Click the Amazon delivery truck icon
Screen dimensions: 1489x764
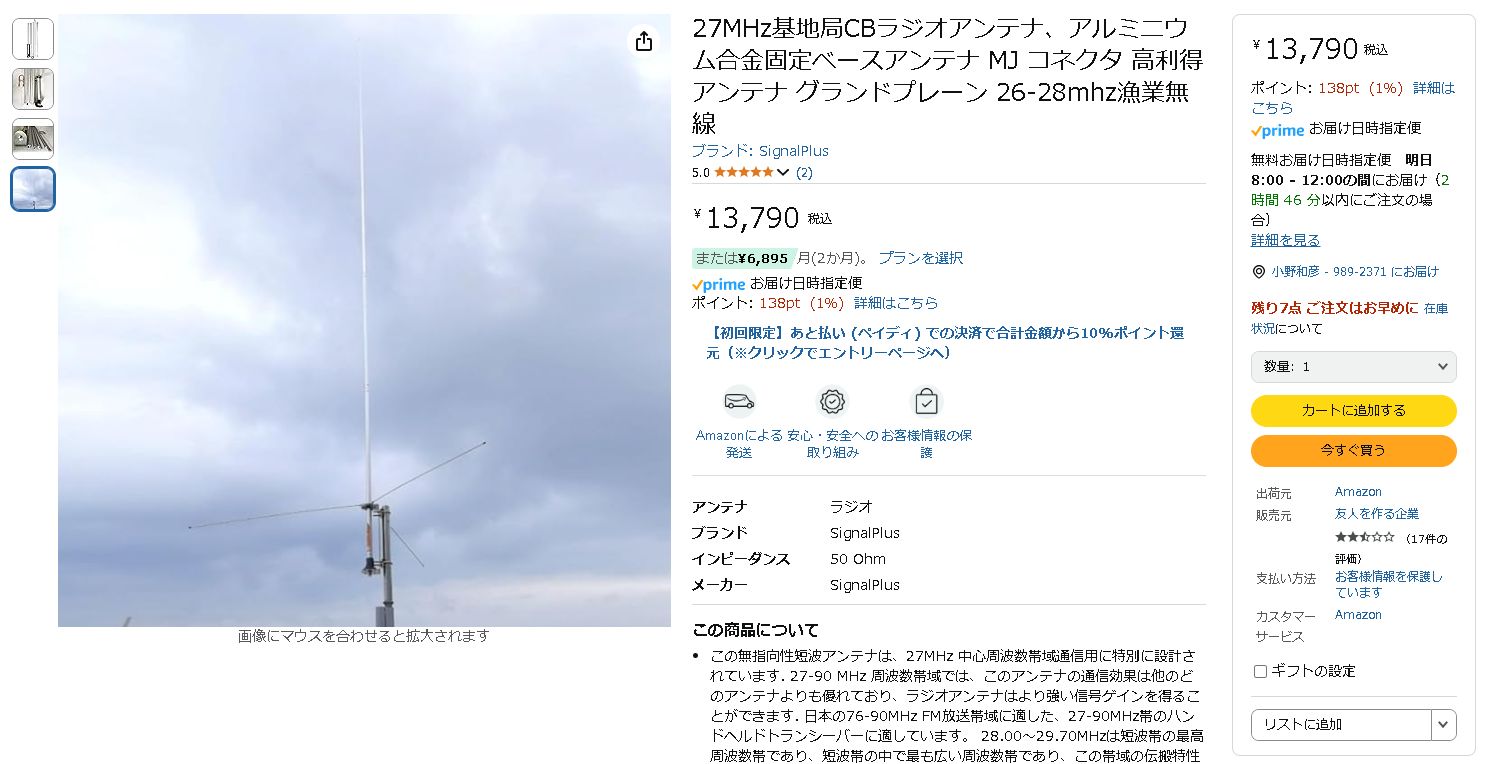(739, 402)
